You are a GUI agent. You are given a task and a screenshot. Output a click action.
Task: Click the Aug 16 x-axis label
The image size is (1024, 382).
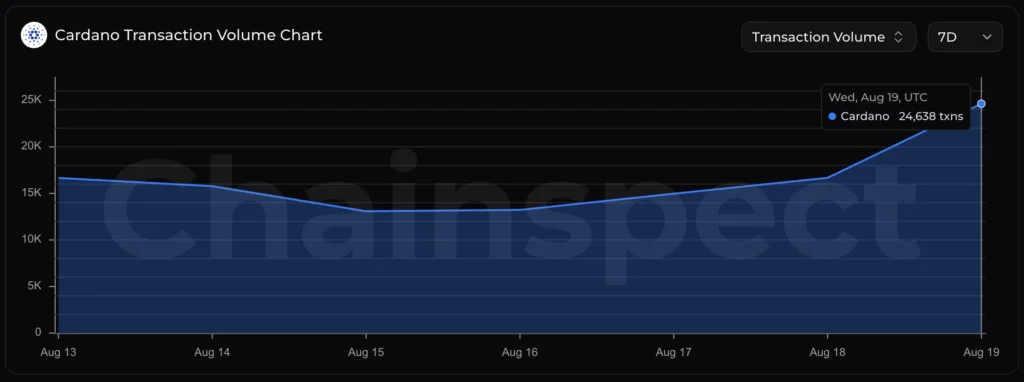[x=520, y=352]
